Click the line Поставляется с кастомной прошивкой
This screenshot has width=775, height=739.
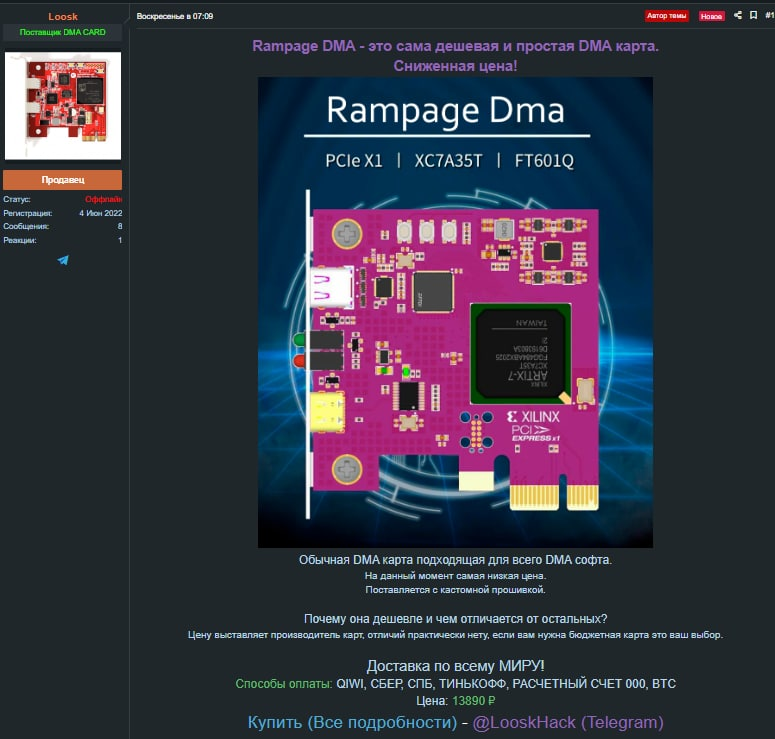tap(455, 590)
